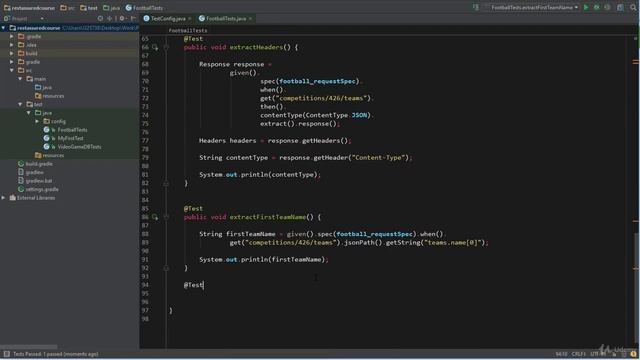Select resources folder under main
Viewport: 640px width, 360px height.
(x=49, y=96)
